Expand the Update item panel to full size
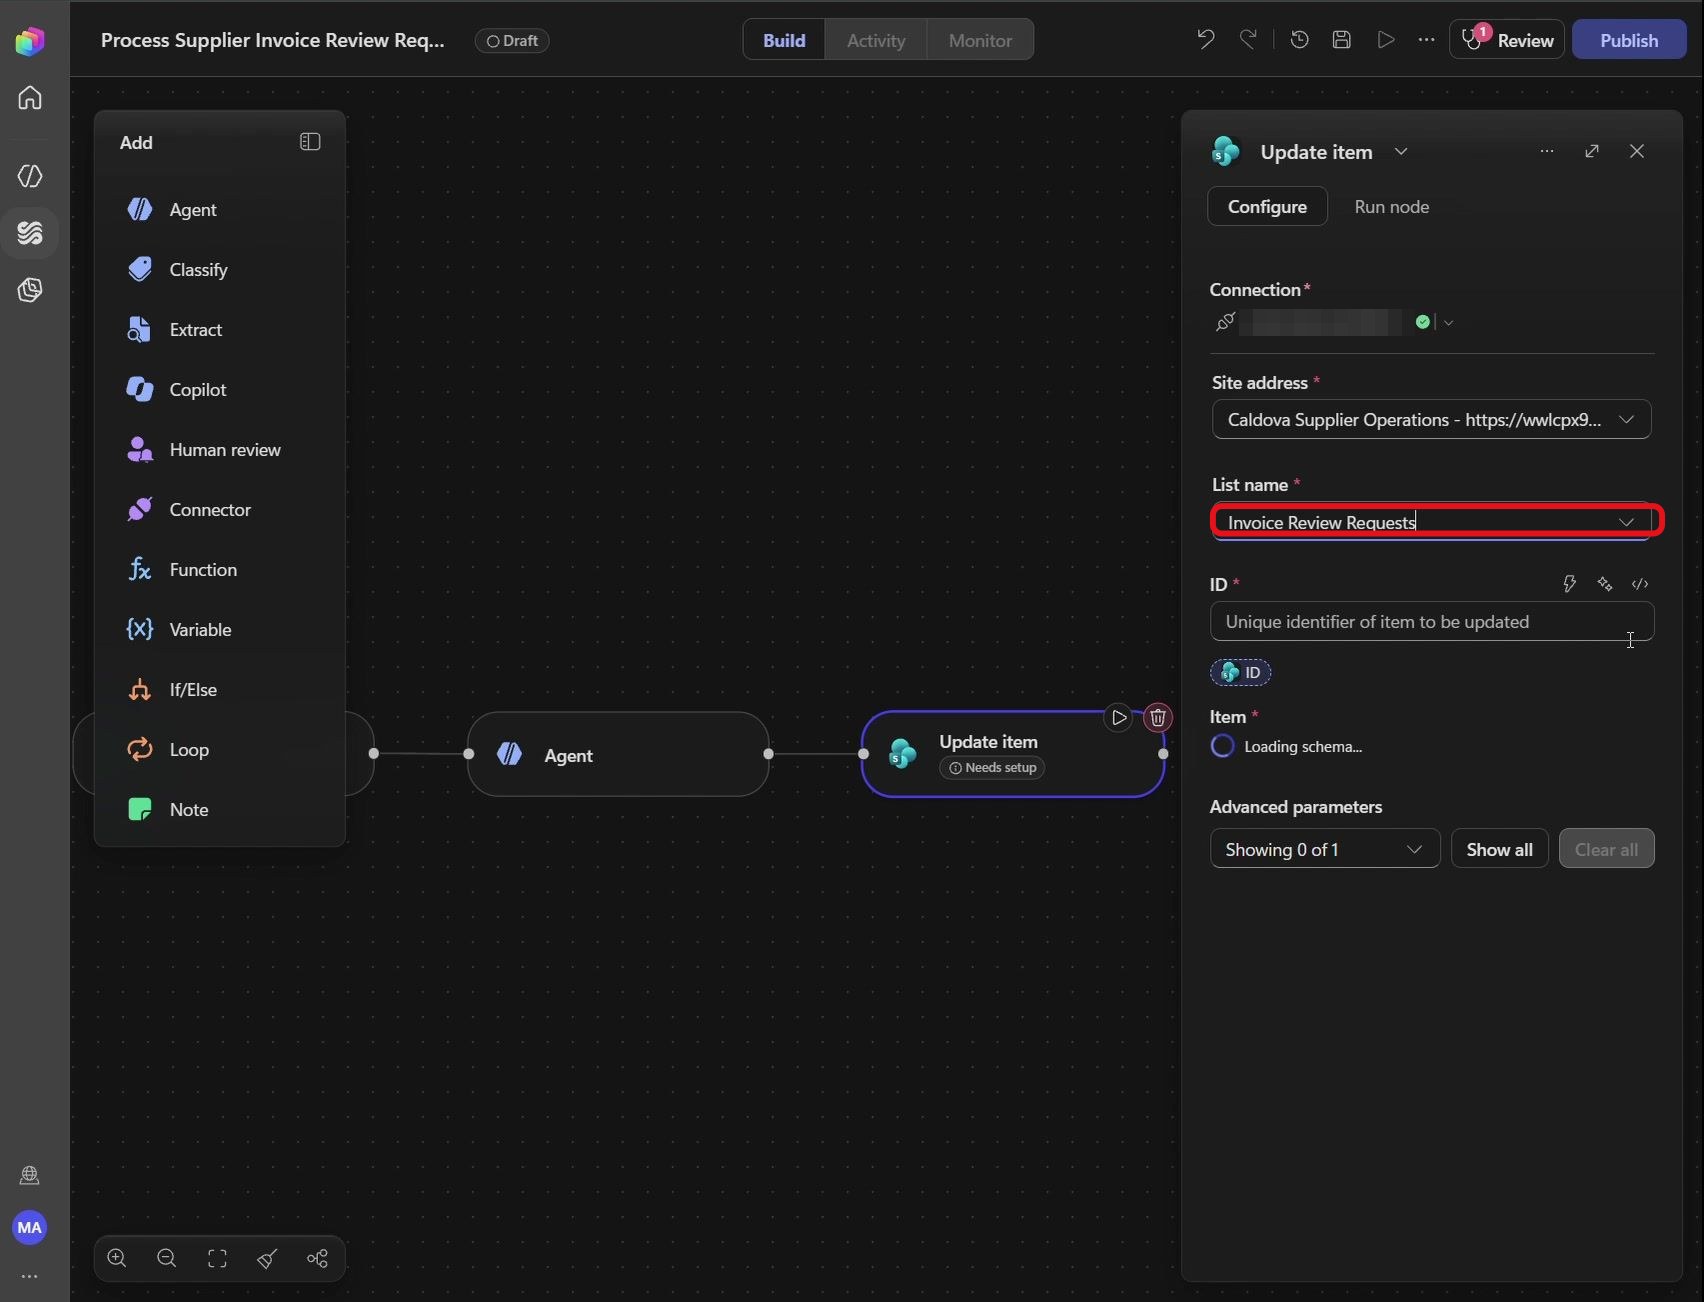1704x1302 pixels. [1592, 151]
